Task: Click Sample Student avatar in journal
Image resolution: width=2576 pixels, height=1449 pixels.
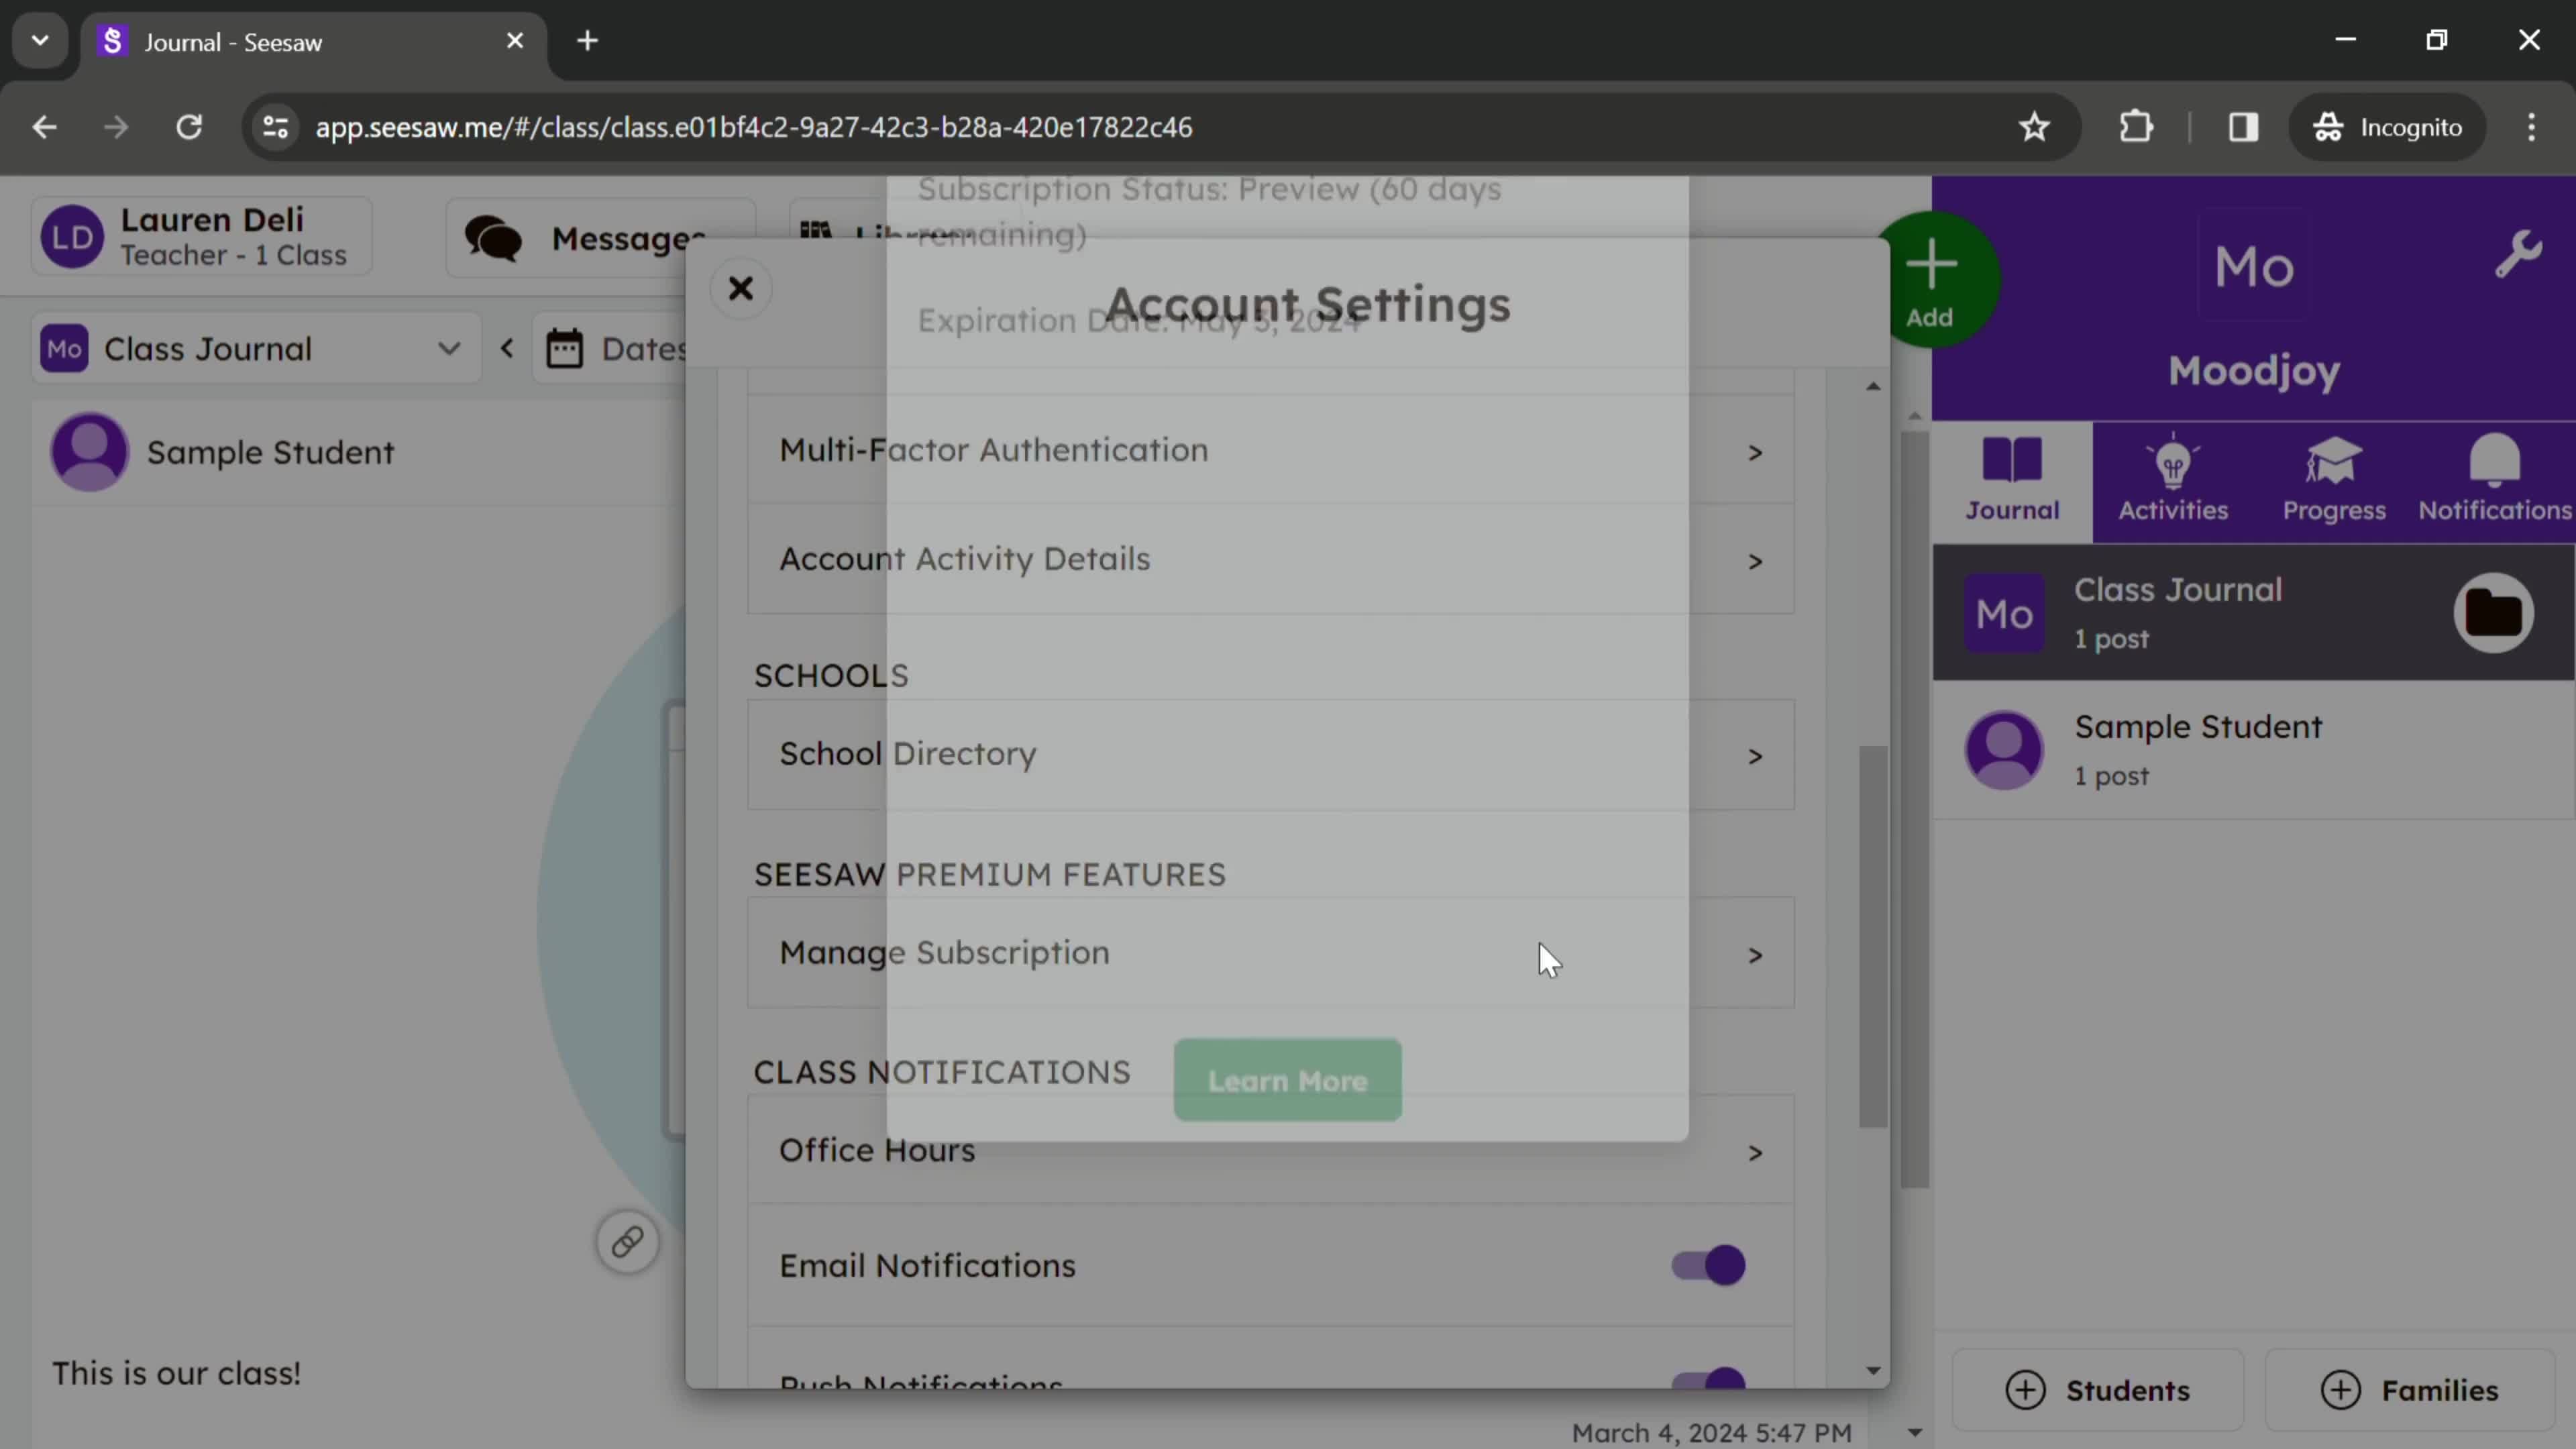Action: coord(90,452)
